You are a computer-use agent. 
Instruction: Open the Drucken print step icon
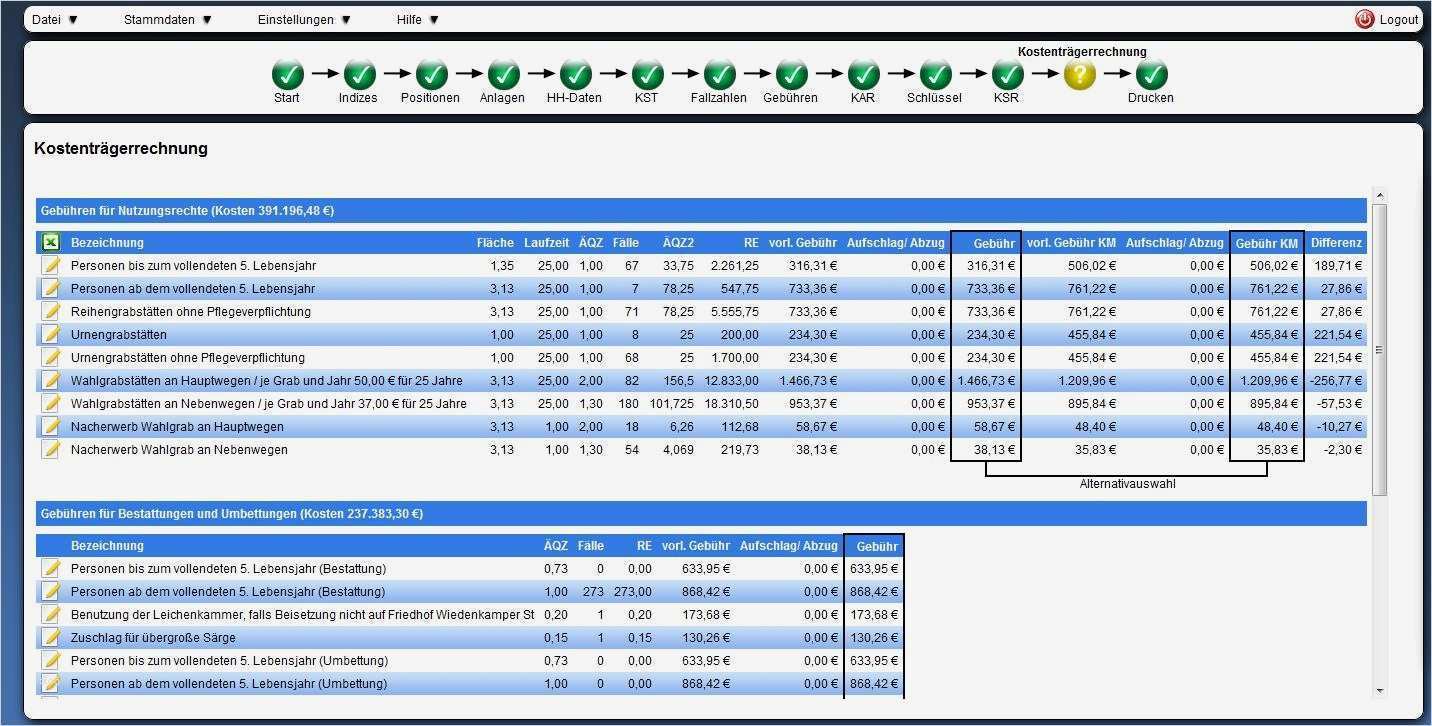pos(1149,73)
